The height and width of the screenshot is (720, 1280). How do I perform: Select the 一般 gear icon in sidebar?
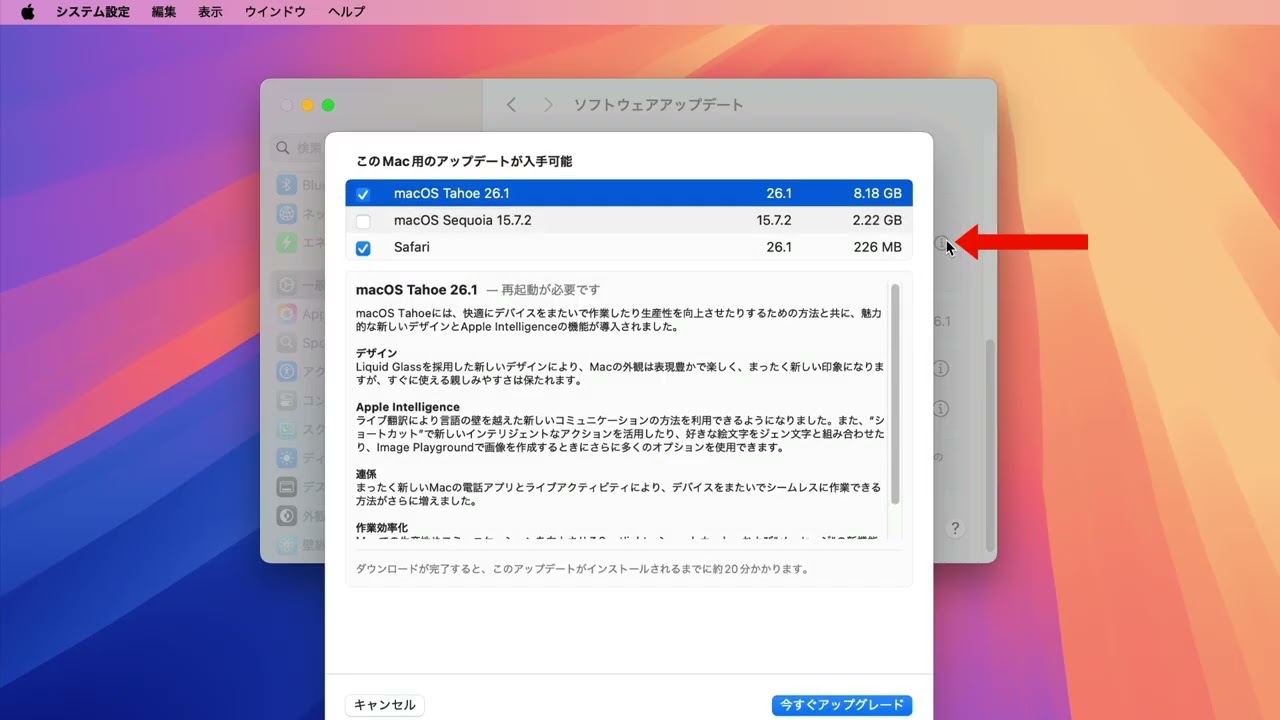[287, 285]
